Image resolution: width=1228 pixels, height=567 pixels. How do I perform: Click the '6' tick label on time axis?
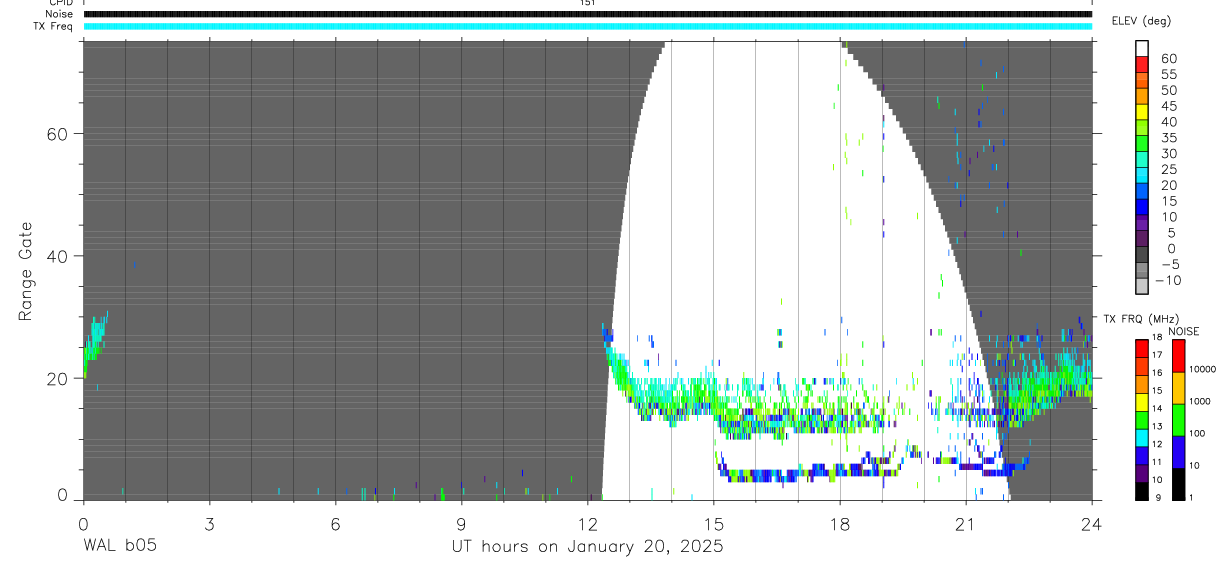click(335, 523)
